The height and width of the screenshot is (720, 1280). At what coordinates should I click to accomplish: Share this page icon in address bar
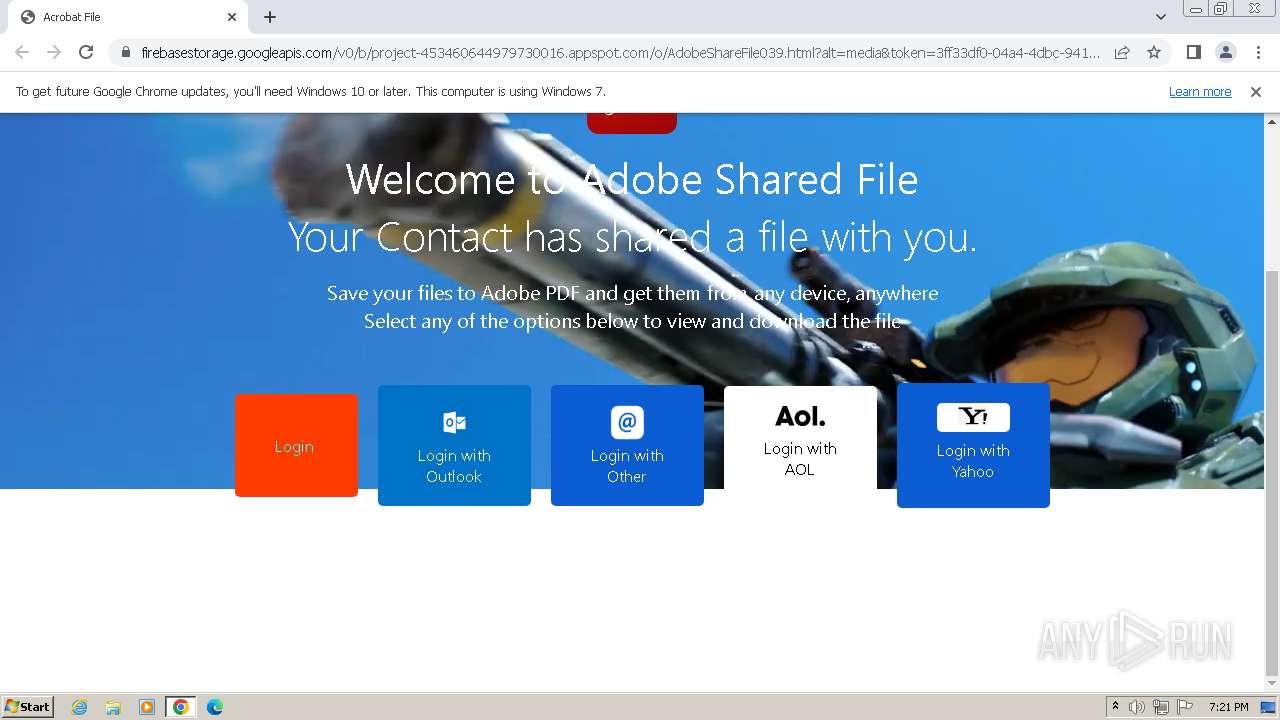[1122, 52]
